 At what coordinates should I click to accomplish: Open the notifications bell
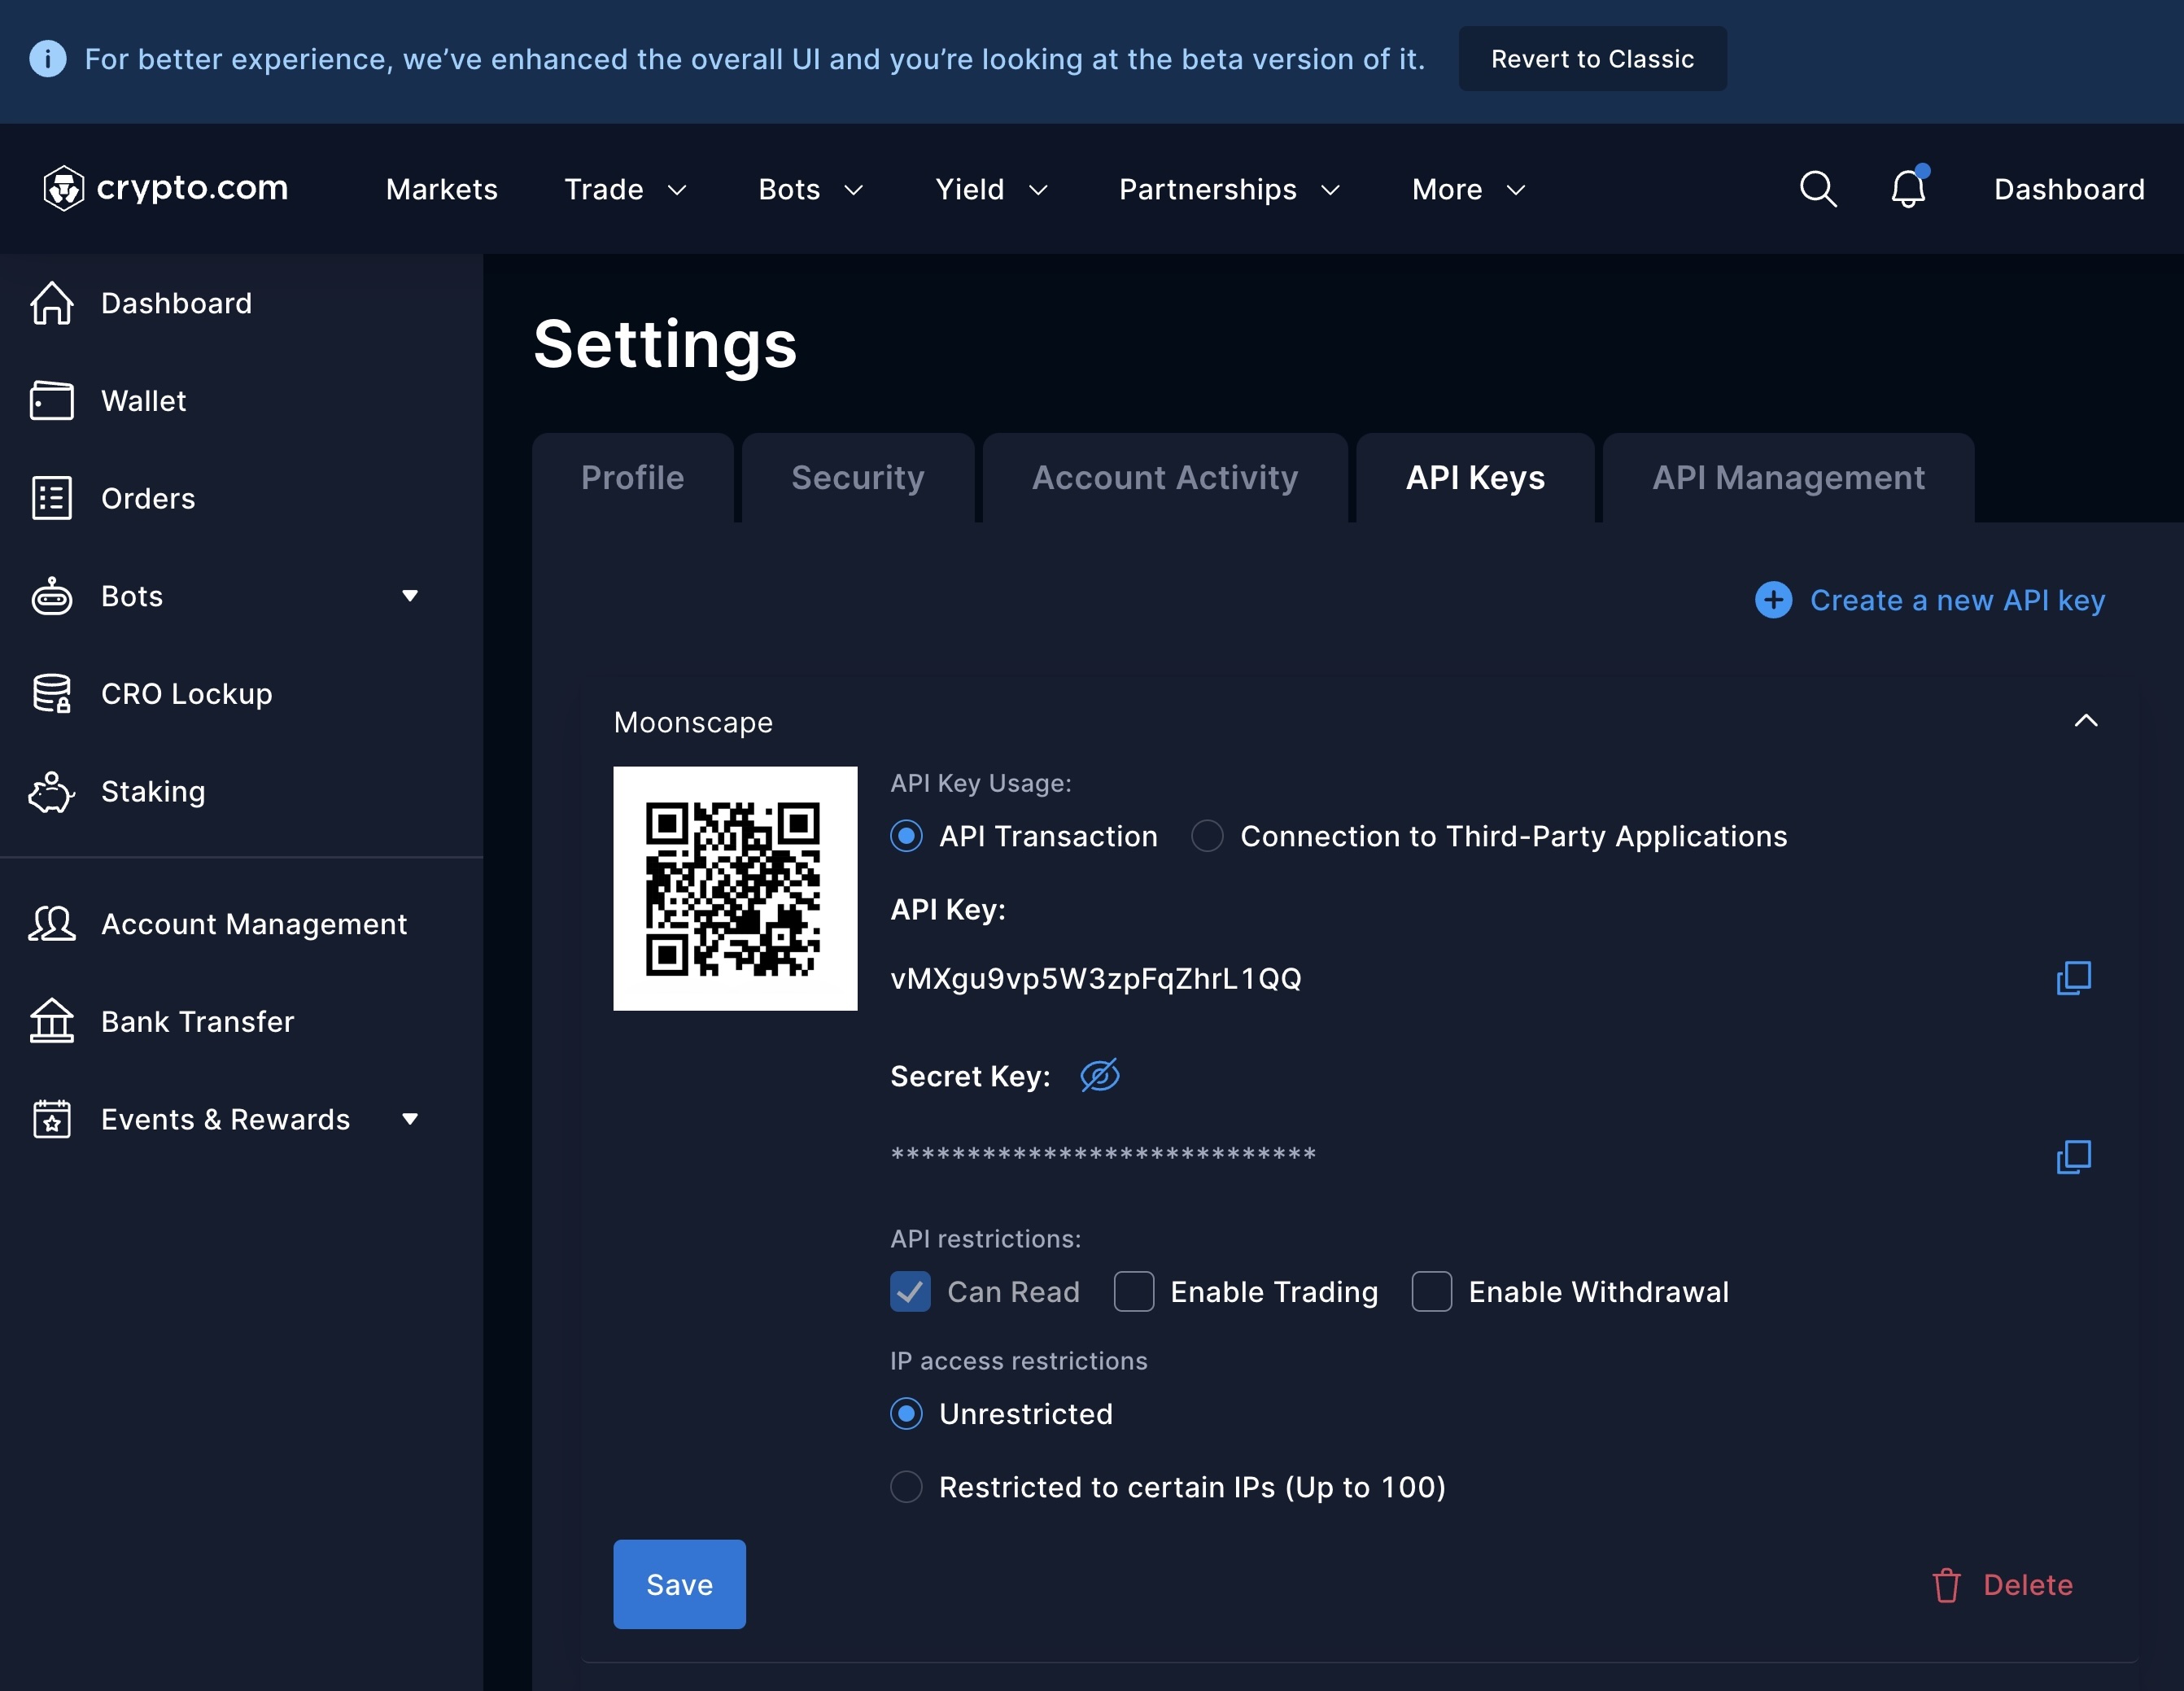coord(1908,187)
